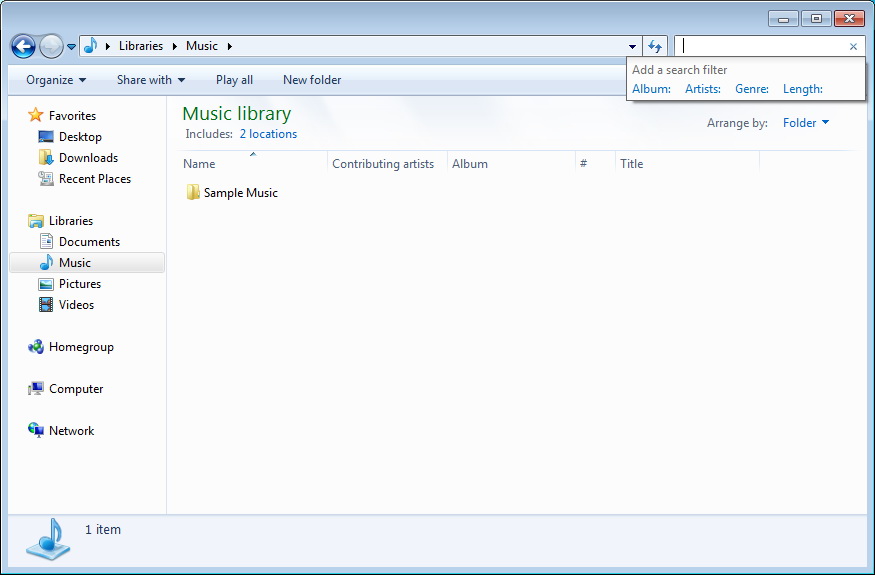Image resolution: width=875 pixels, height=575 pixels.
Task: Click the Homegroup icon
Action: (x=36, y=347)
